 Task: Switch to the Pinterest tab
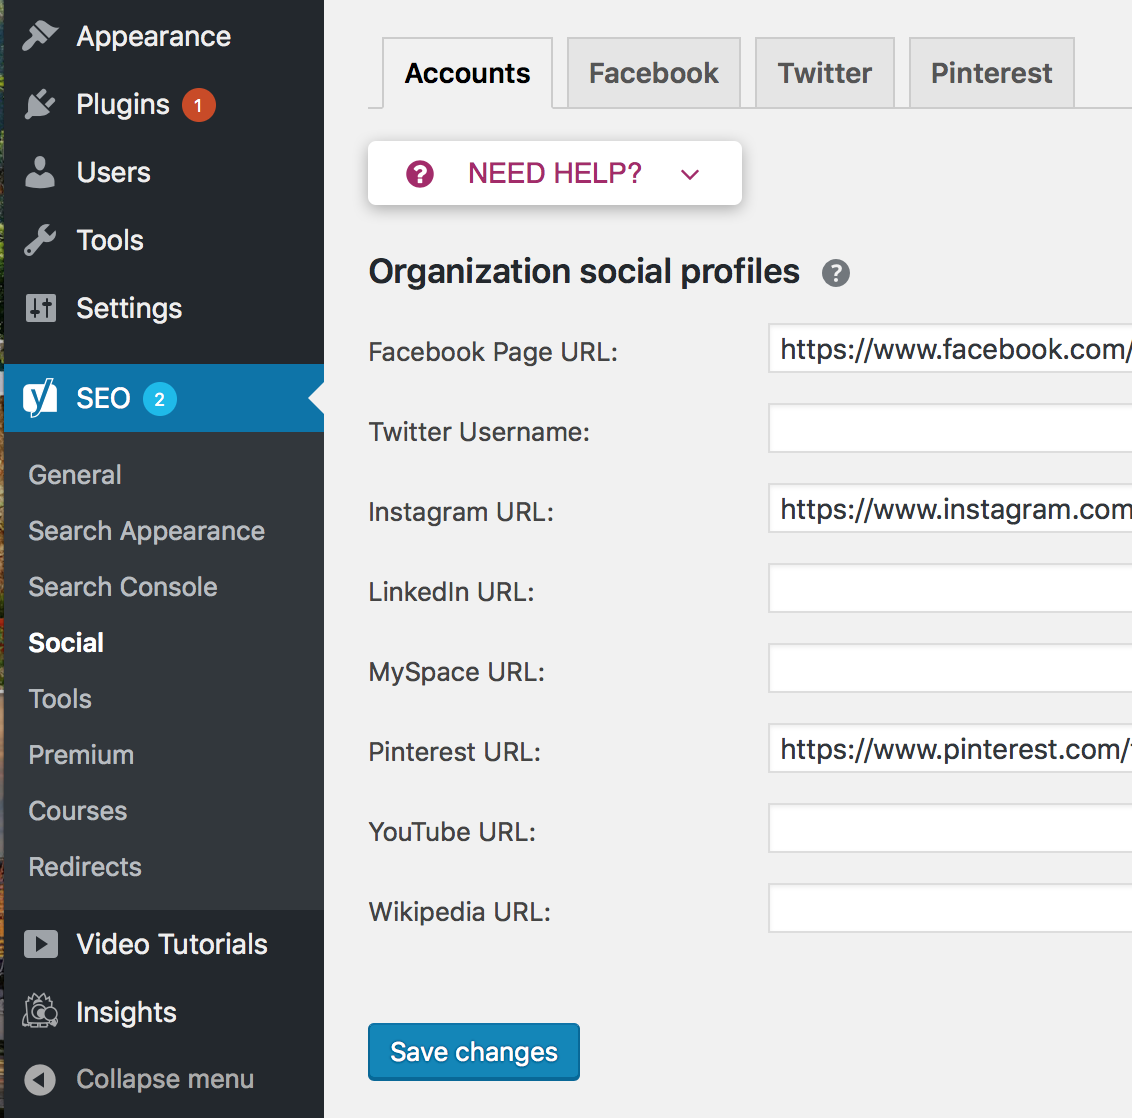[991, 73]
